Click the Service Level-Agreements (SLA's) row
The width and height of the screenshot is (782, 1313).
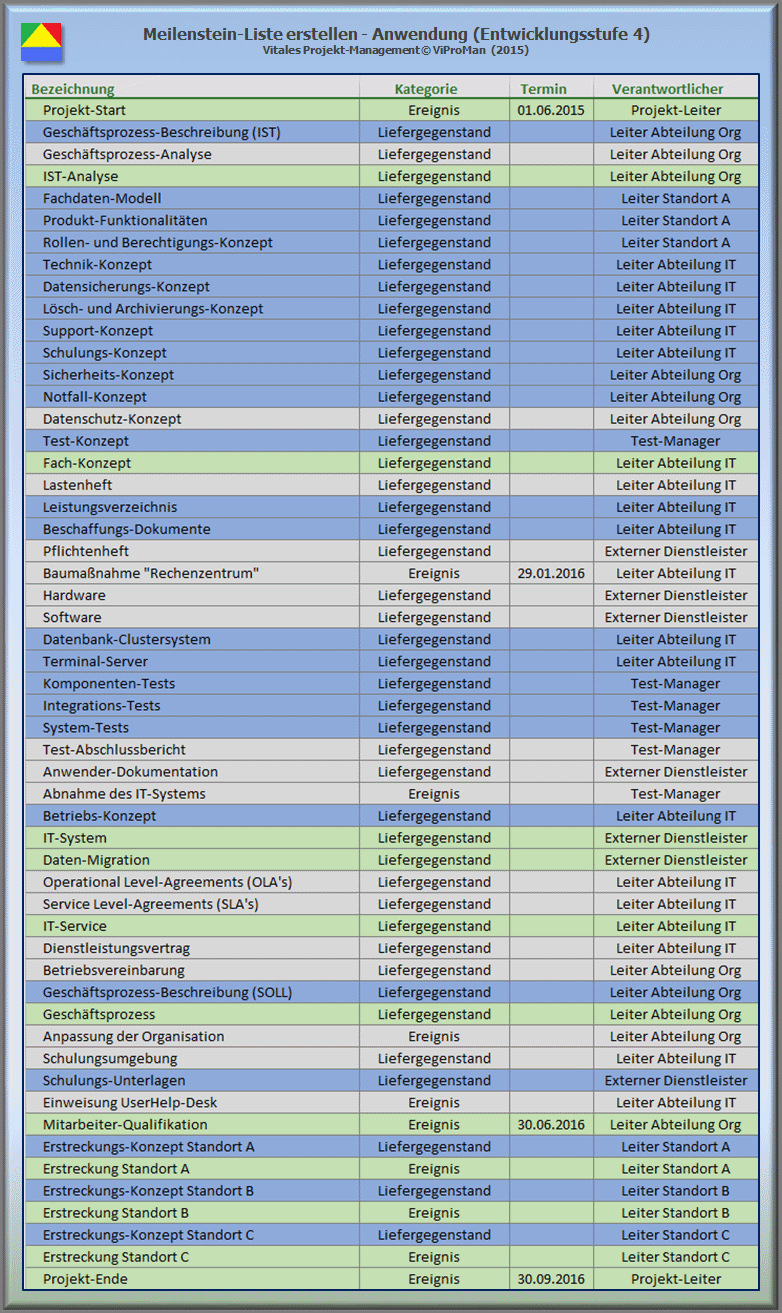point(150,904)
